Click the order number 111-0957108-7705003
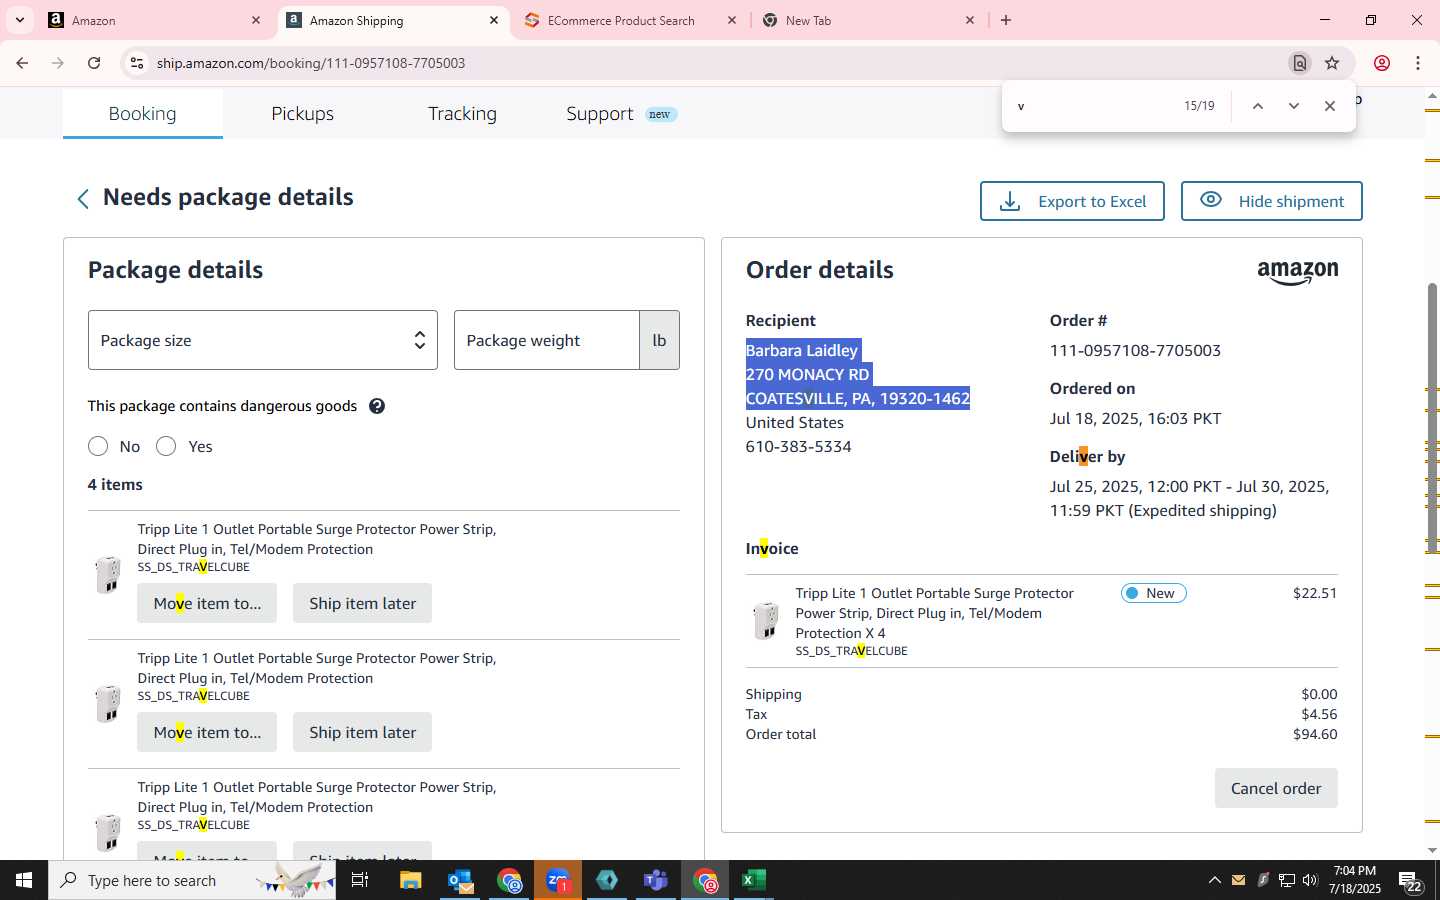Image resolution: width=1440 pixels, height=900 pixels. (x=1135, y=351)
